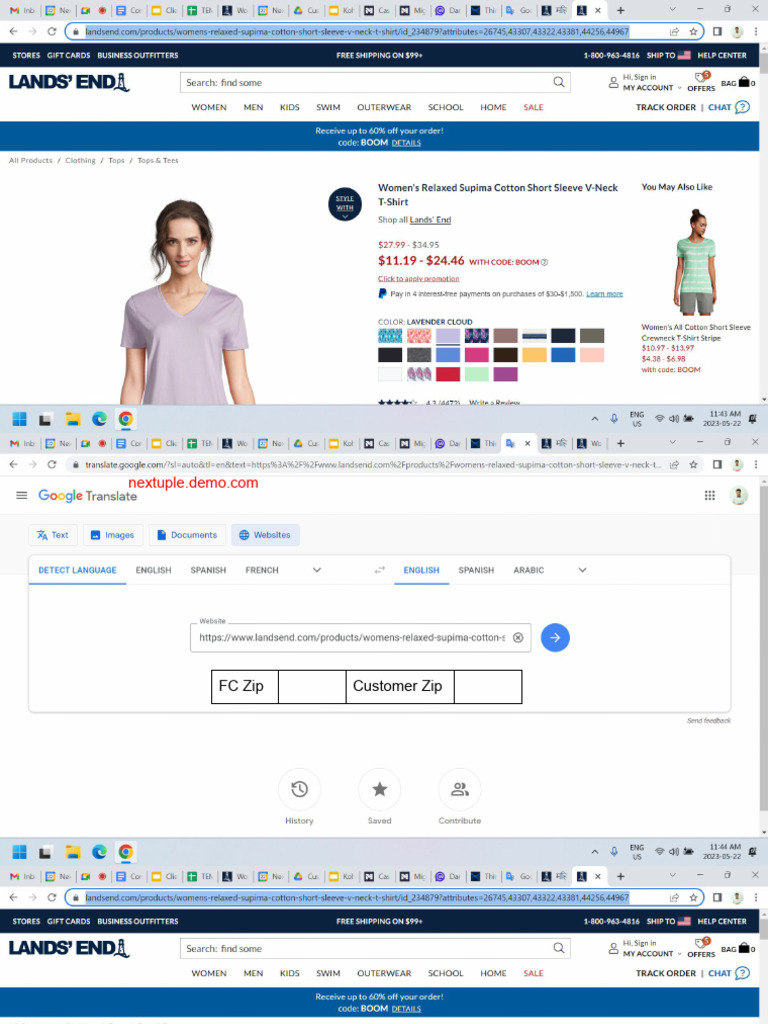Open the Lands' End link after Shop all
The width and height of the screenshot is (768, 1024).
tap(430, 220)
